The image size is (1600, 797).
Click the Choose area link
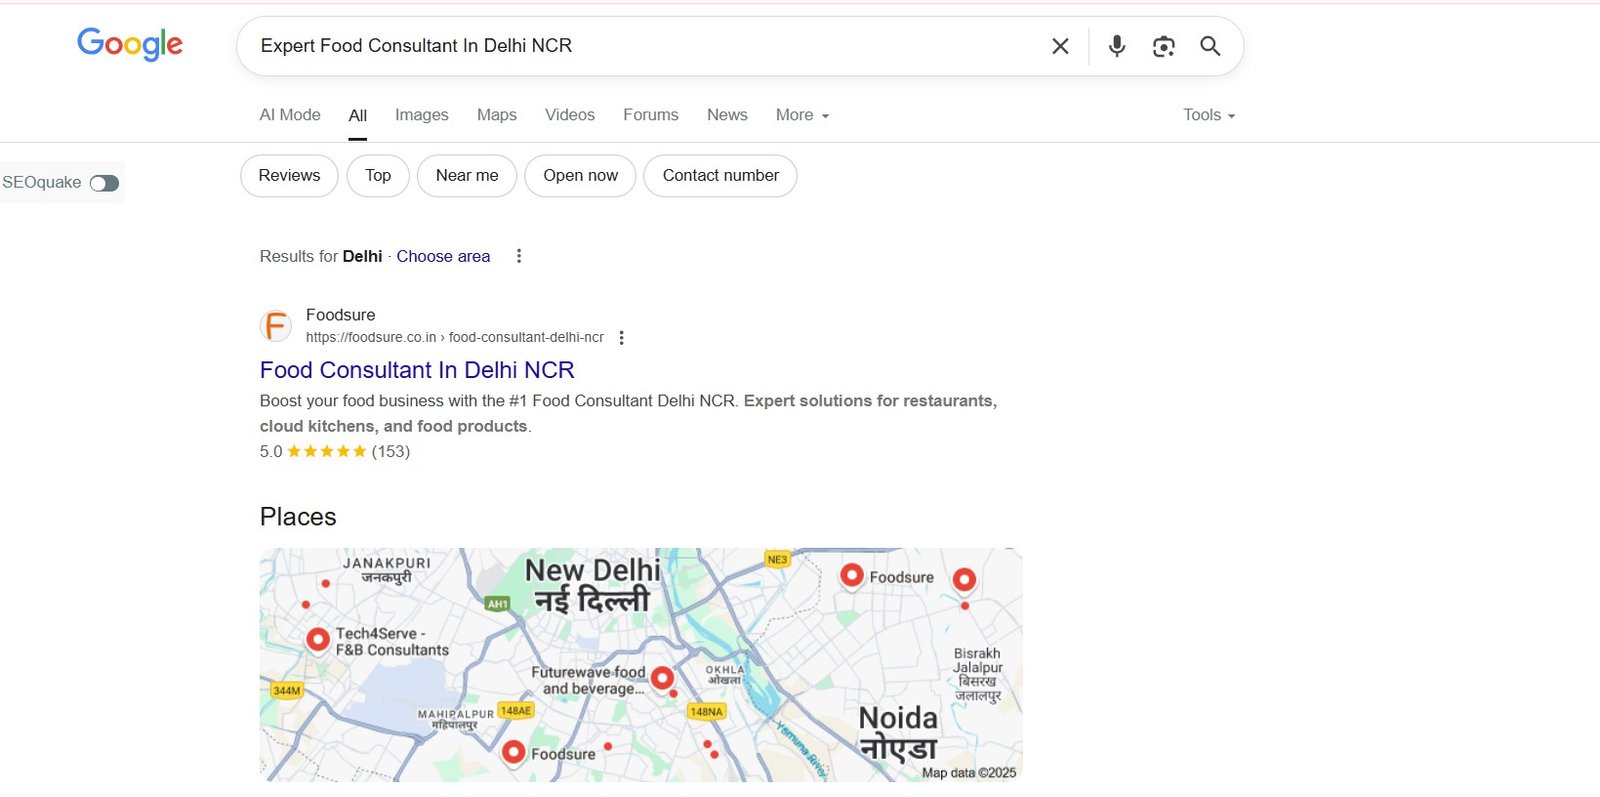pyautogui.click(x=443, y=256)
